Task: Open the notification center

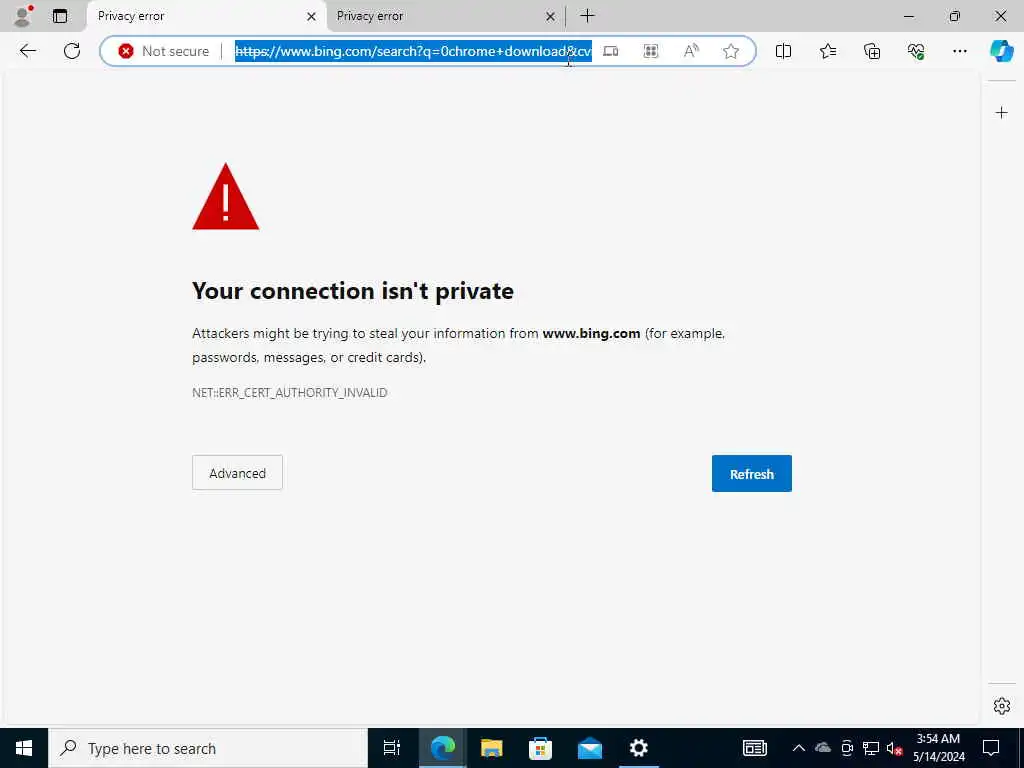Action: (x=991, y=748)
